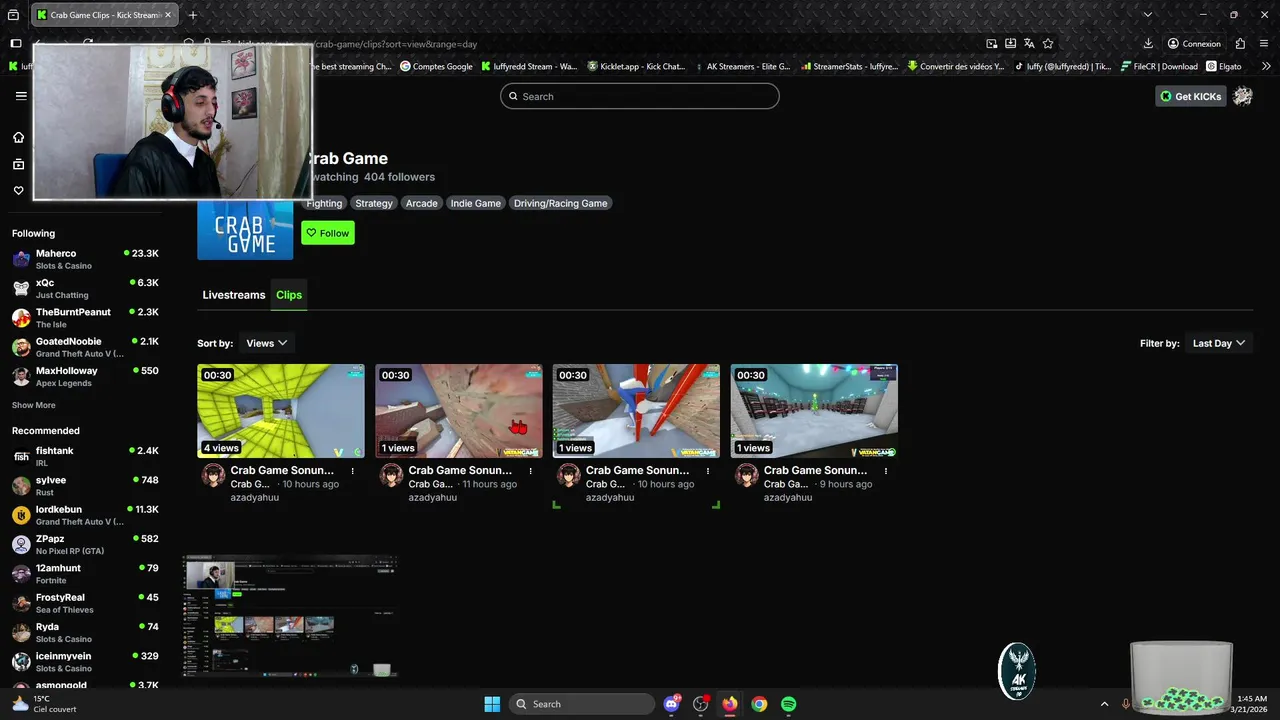Click the Windows Start button
This screenshot has height=720, width=1280.
492,704
